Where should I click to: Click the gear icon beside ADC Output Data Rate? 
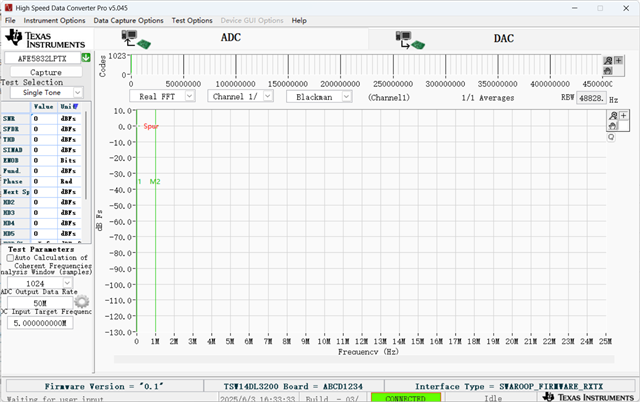[x=82, y=302]
